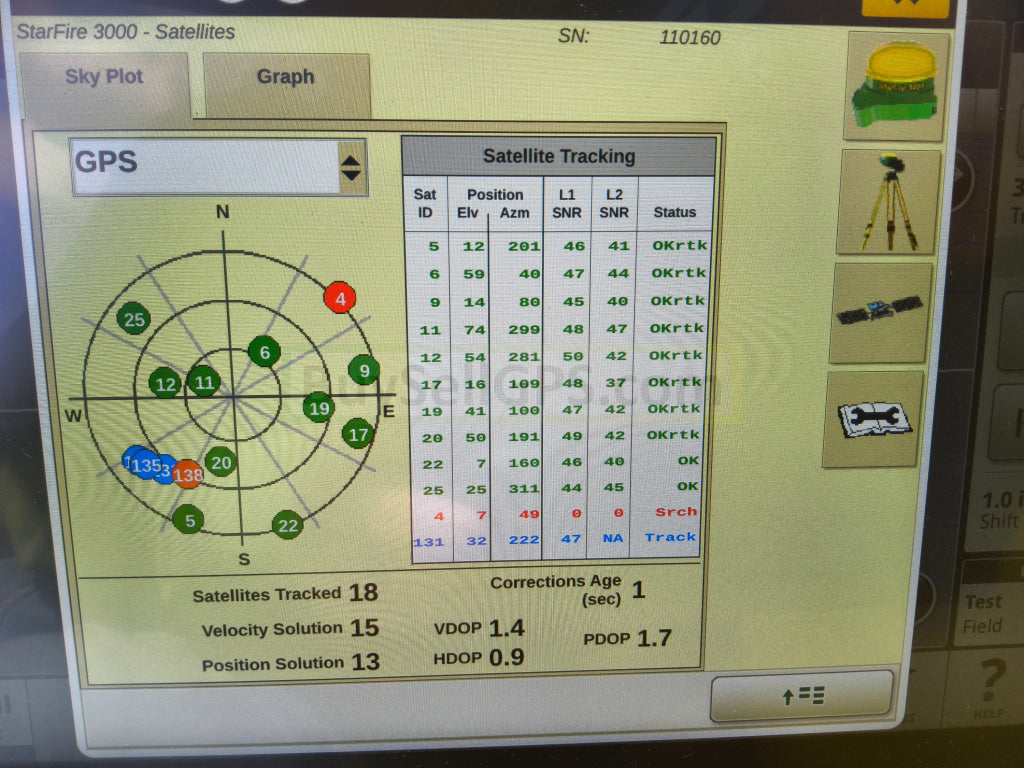Click the Satellite Tracking table header
This screenshot has width=1024, height=768.
558,156
